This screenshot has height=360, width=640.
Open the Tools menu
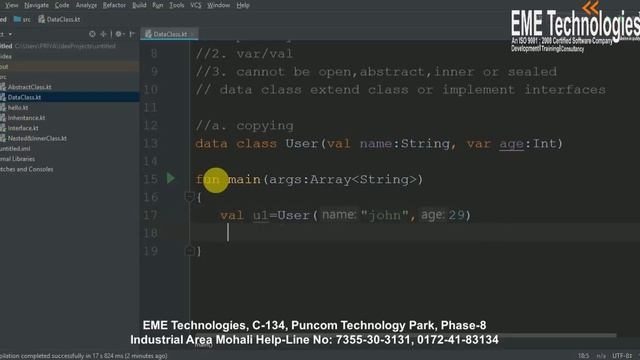[177, 5]
